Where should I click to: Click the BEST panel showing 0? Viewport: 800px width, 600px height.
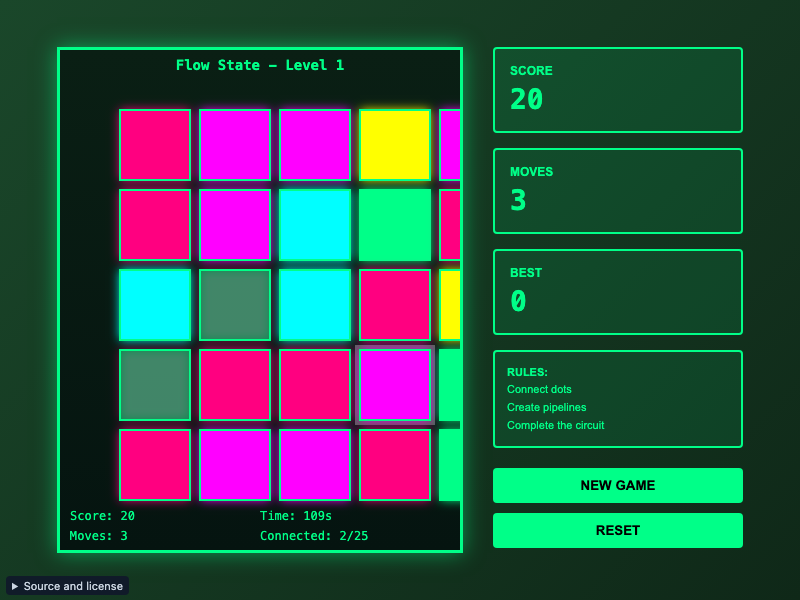tap(617, 292)
